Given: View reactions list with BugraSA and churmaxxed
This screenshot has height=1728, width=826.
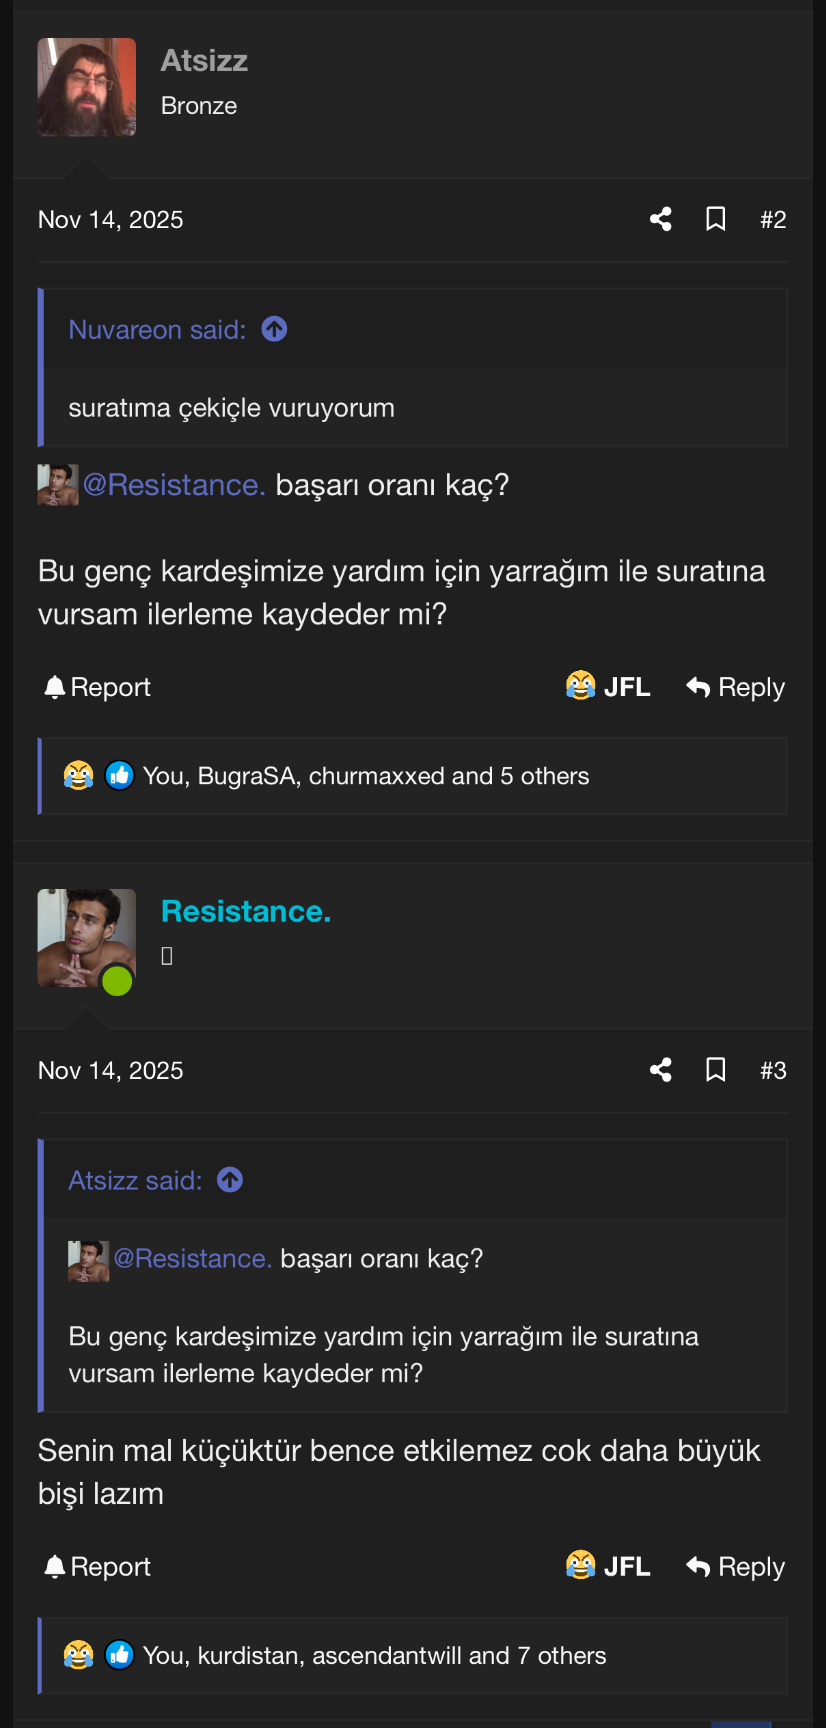Looking at the screenshot, I should tap(366, 776).
